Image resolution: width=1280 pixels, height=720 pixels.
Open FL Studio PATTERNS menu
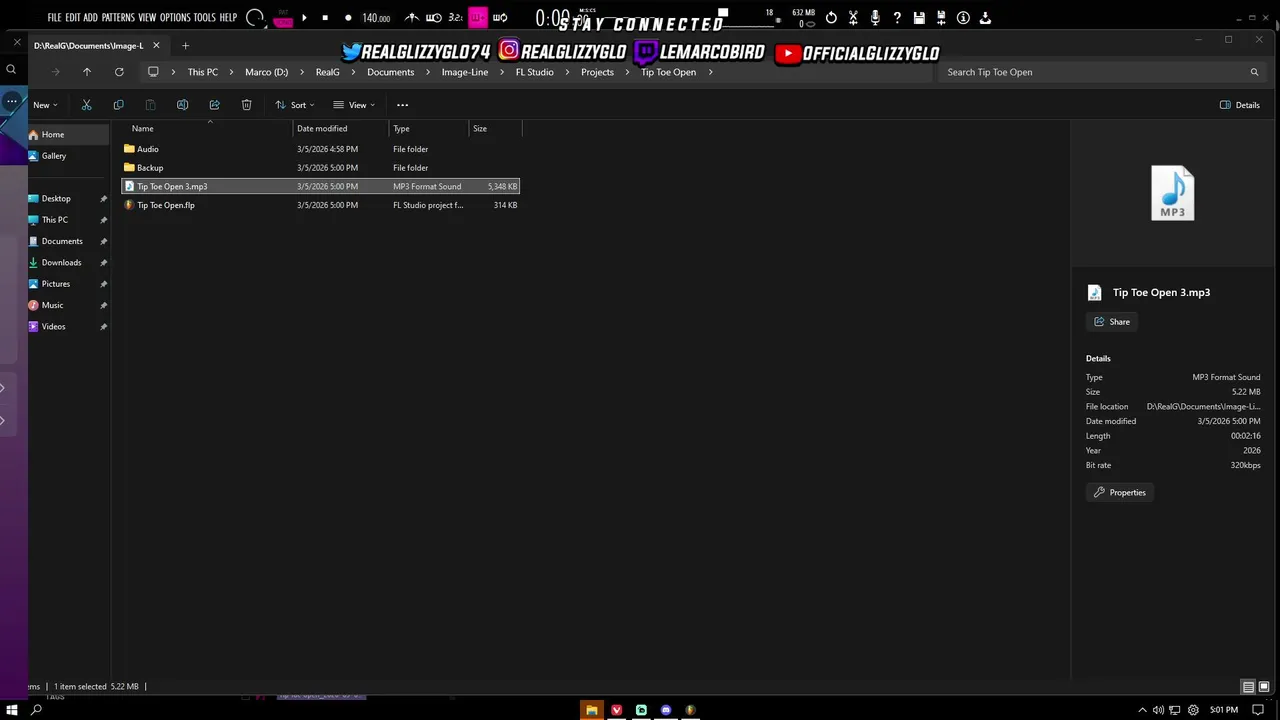pos(118,18)
